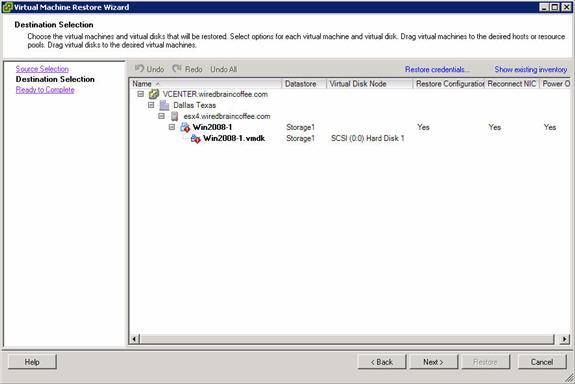Cancel the restore wizard

pyautogui.click(x=542, y=362)
